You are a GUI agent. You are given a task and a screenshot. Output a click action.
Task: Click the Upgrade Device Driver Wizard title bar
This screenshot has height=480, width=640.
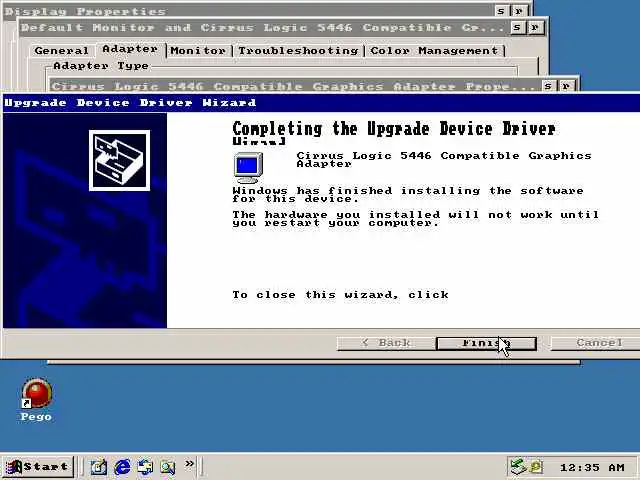(x=321, y=103)
